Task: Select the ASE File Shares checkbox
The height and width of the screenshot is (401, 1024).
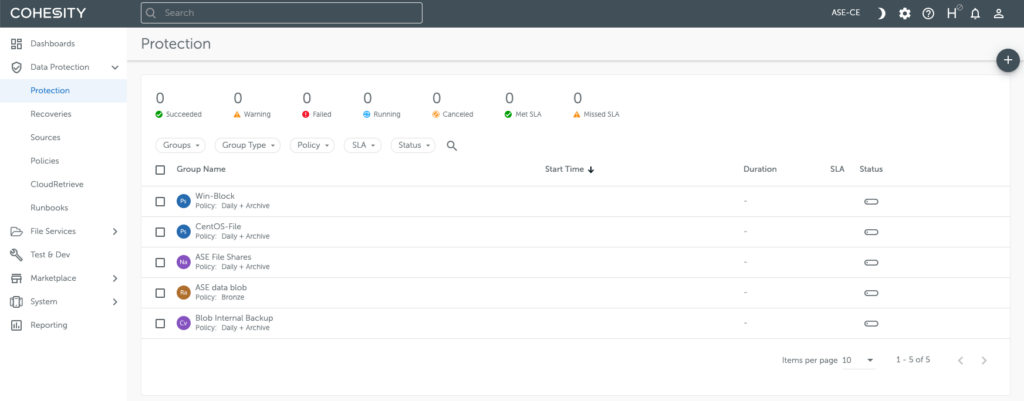Action: click(160, 262)
